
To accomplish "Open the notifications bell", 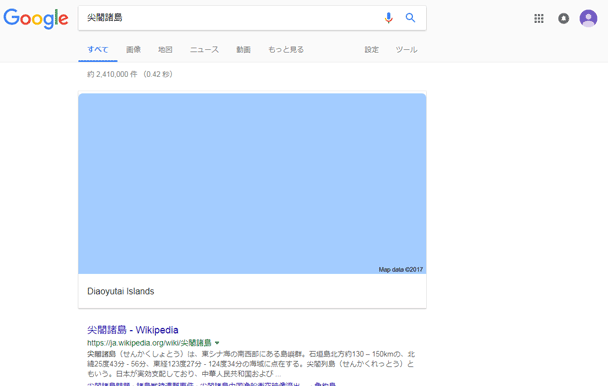I will (563, 18).
